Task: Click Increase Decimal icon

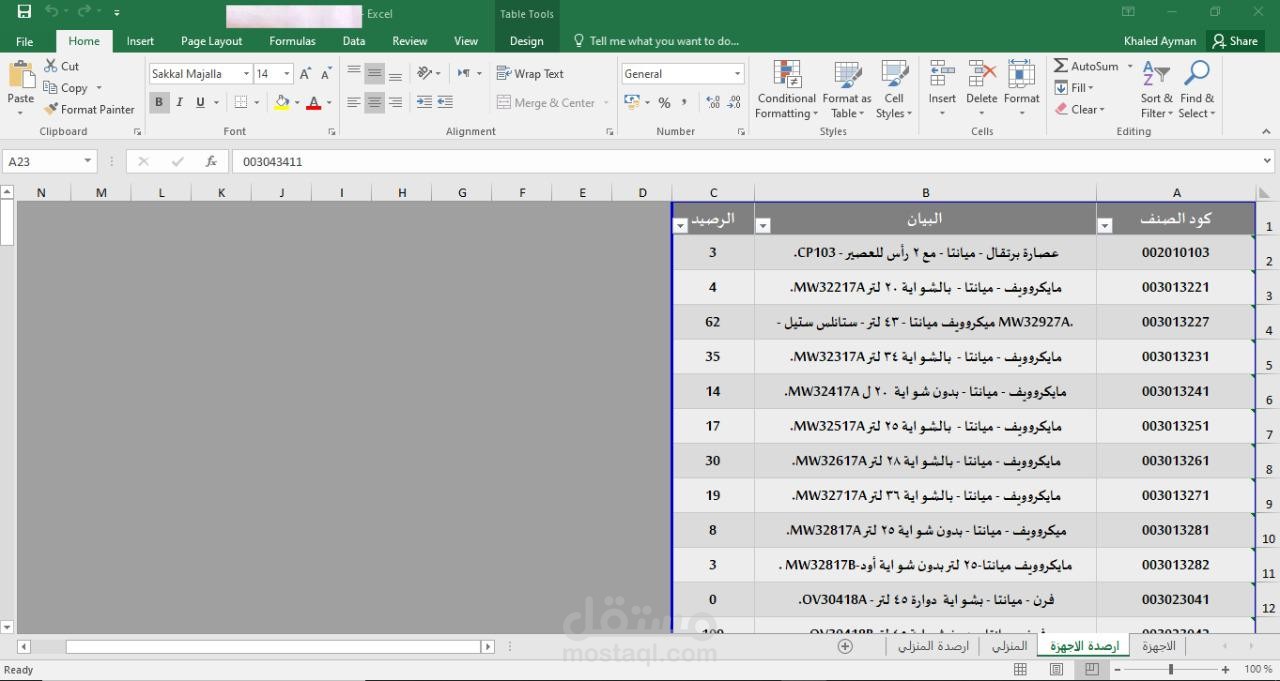Action: 713,103
